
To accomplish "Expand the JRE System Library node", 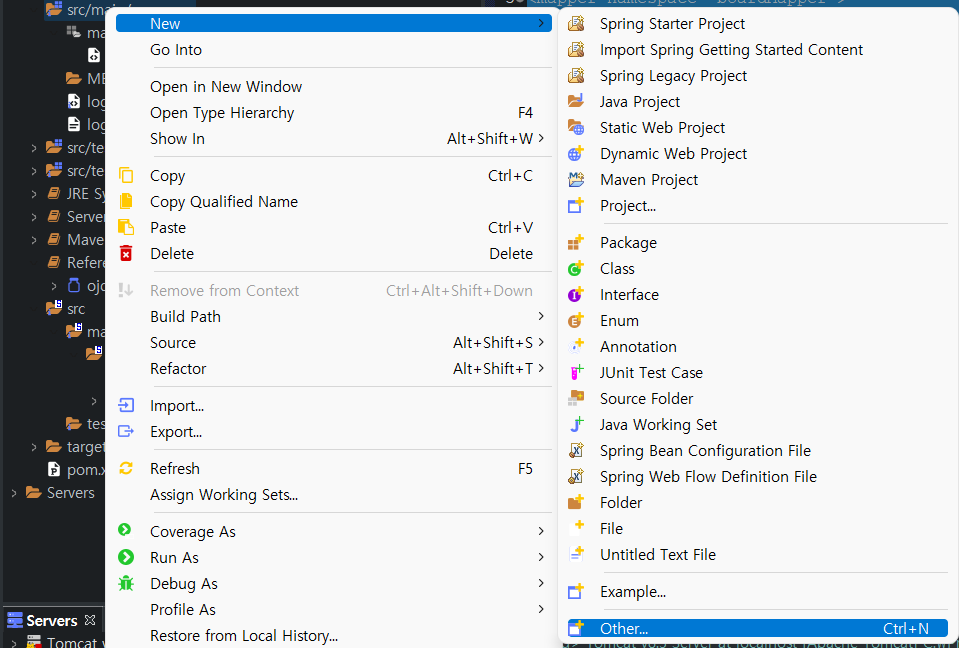I will click(x=34, y=194).
